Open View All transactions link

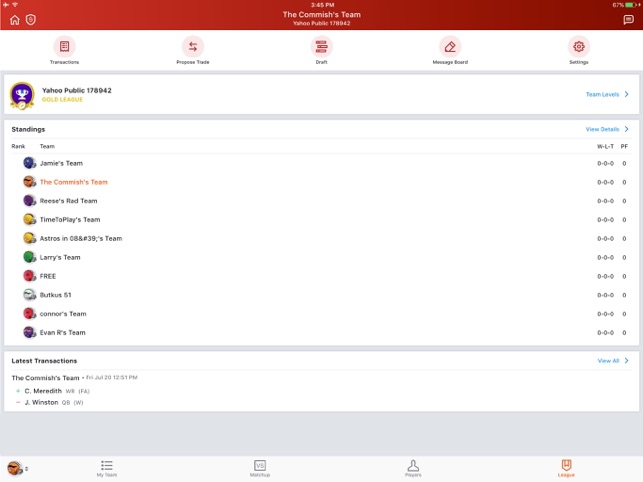point(608,361)
